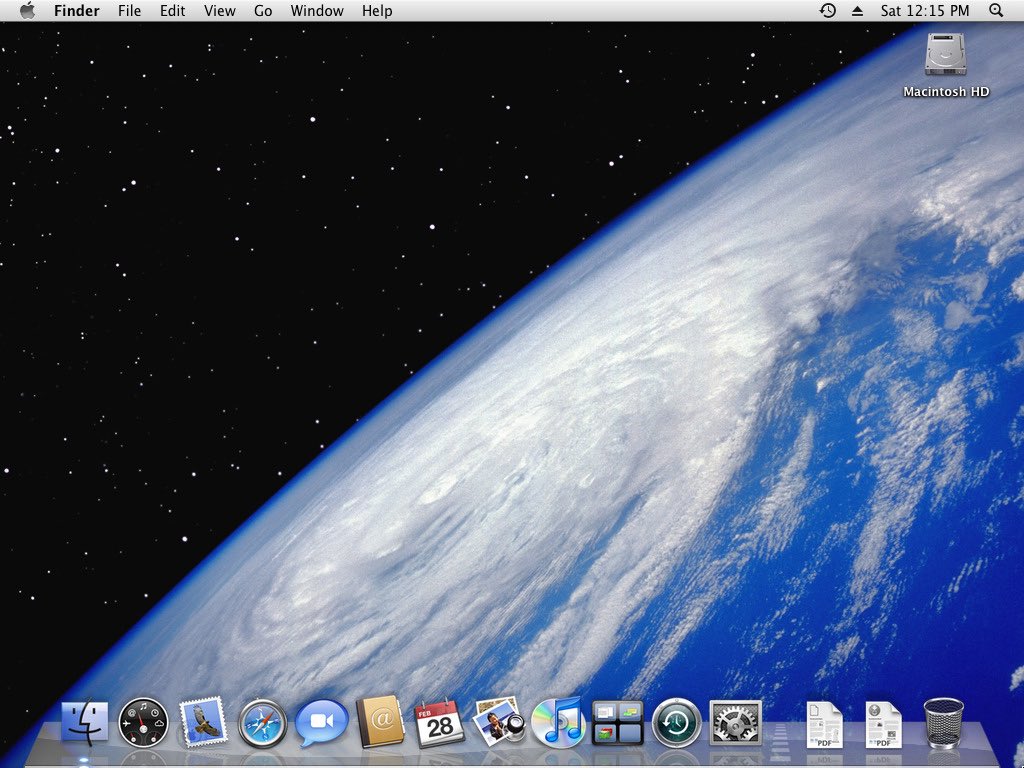The height and width of the screenshot is (768, 1024).
Task: Open the Trash in the Dock
Action: pyautogui.click(x=943, y=723)
